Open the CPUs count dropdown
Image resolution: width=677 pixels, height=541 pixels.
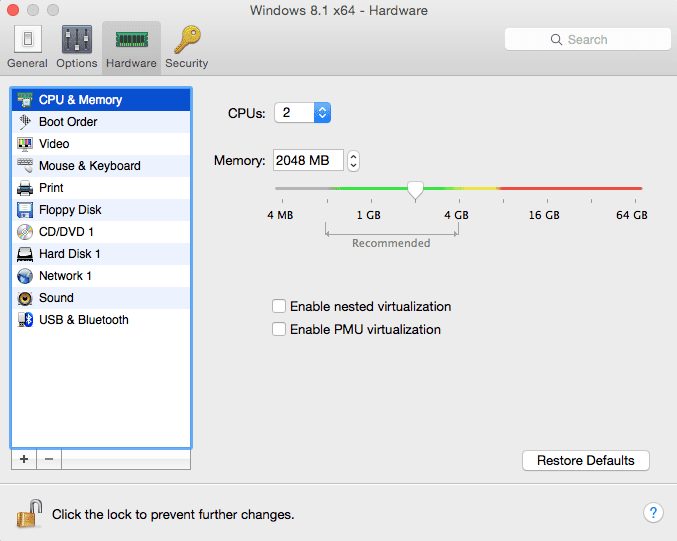coord(303,113)
